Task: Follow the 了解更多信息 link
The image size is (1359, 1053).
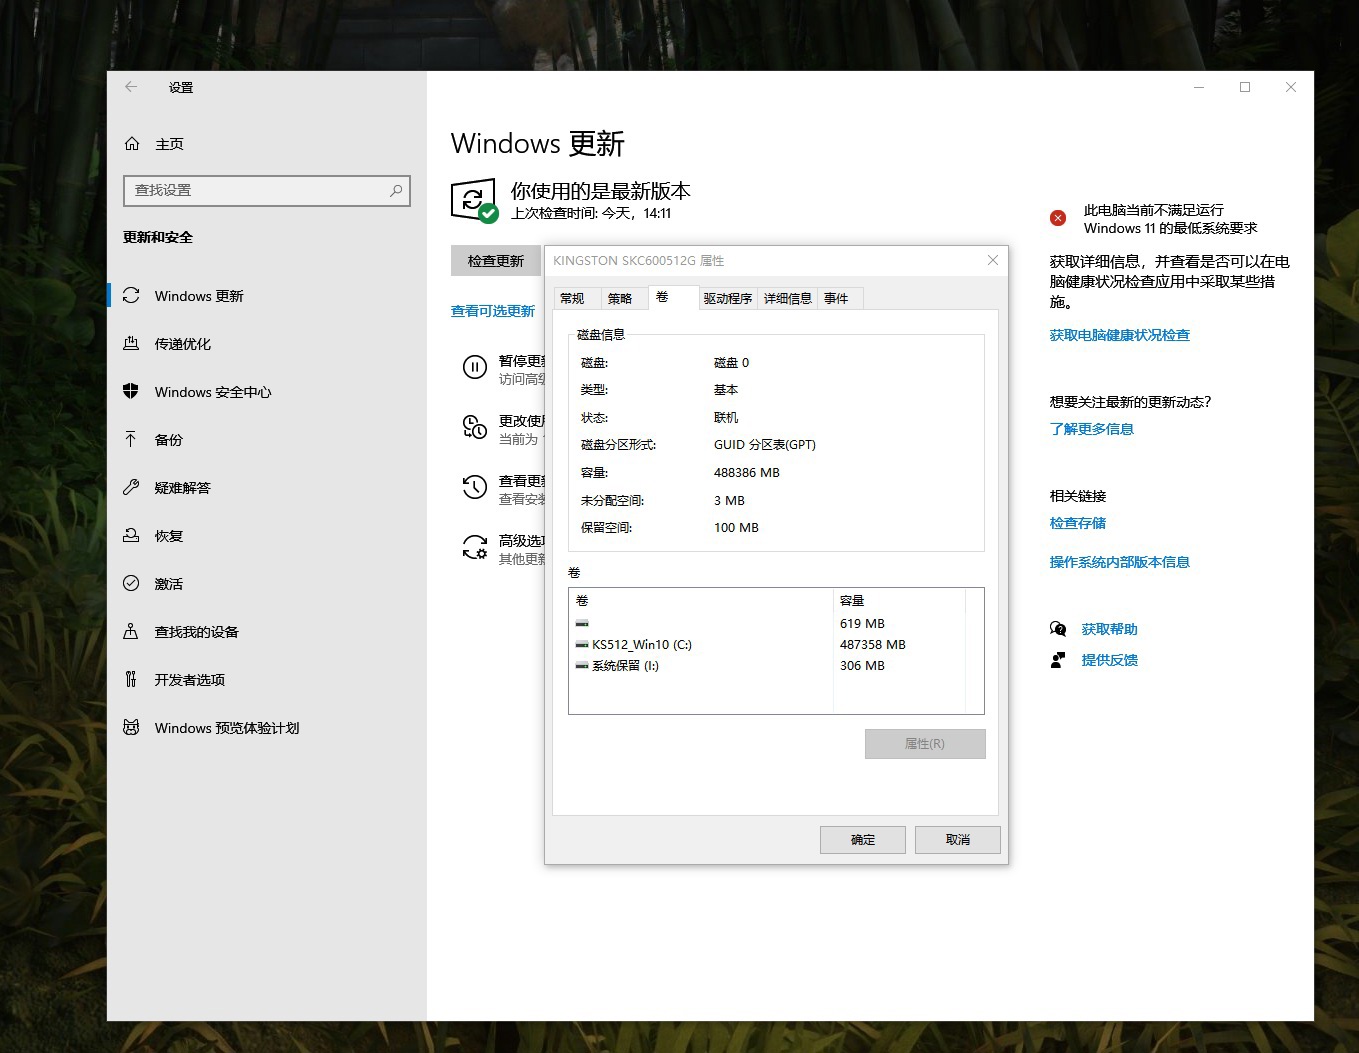Action: pyautogui.click(x=1092, y=429)
